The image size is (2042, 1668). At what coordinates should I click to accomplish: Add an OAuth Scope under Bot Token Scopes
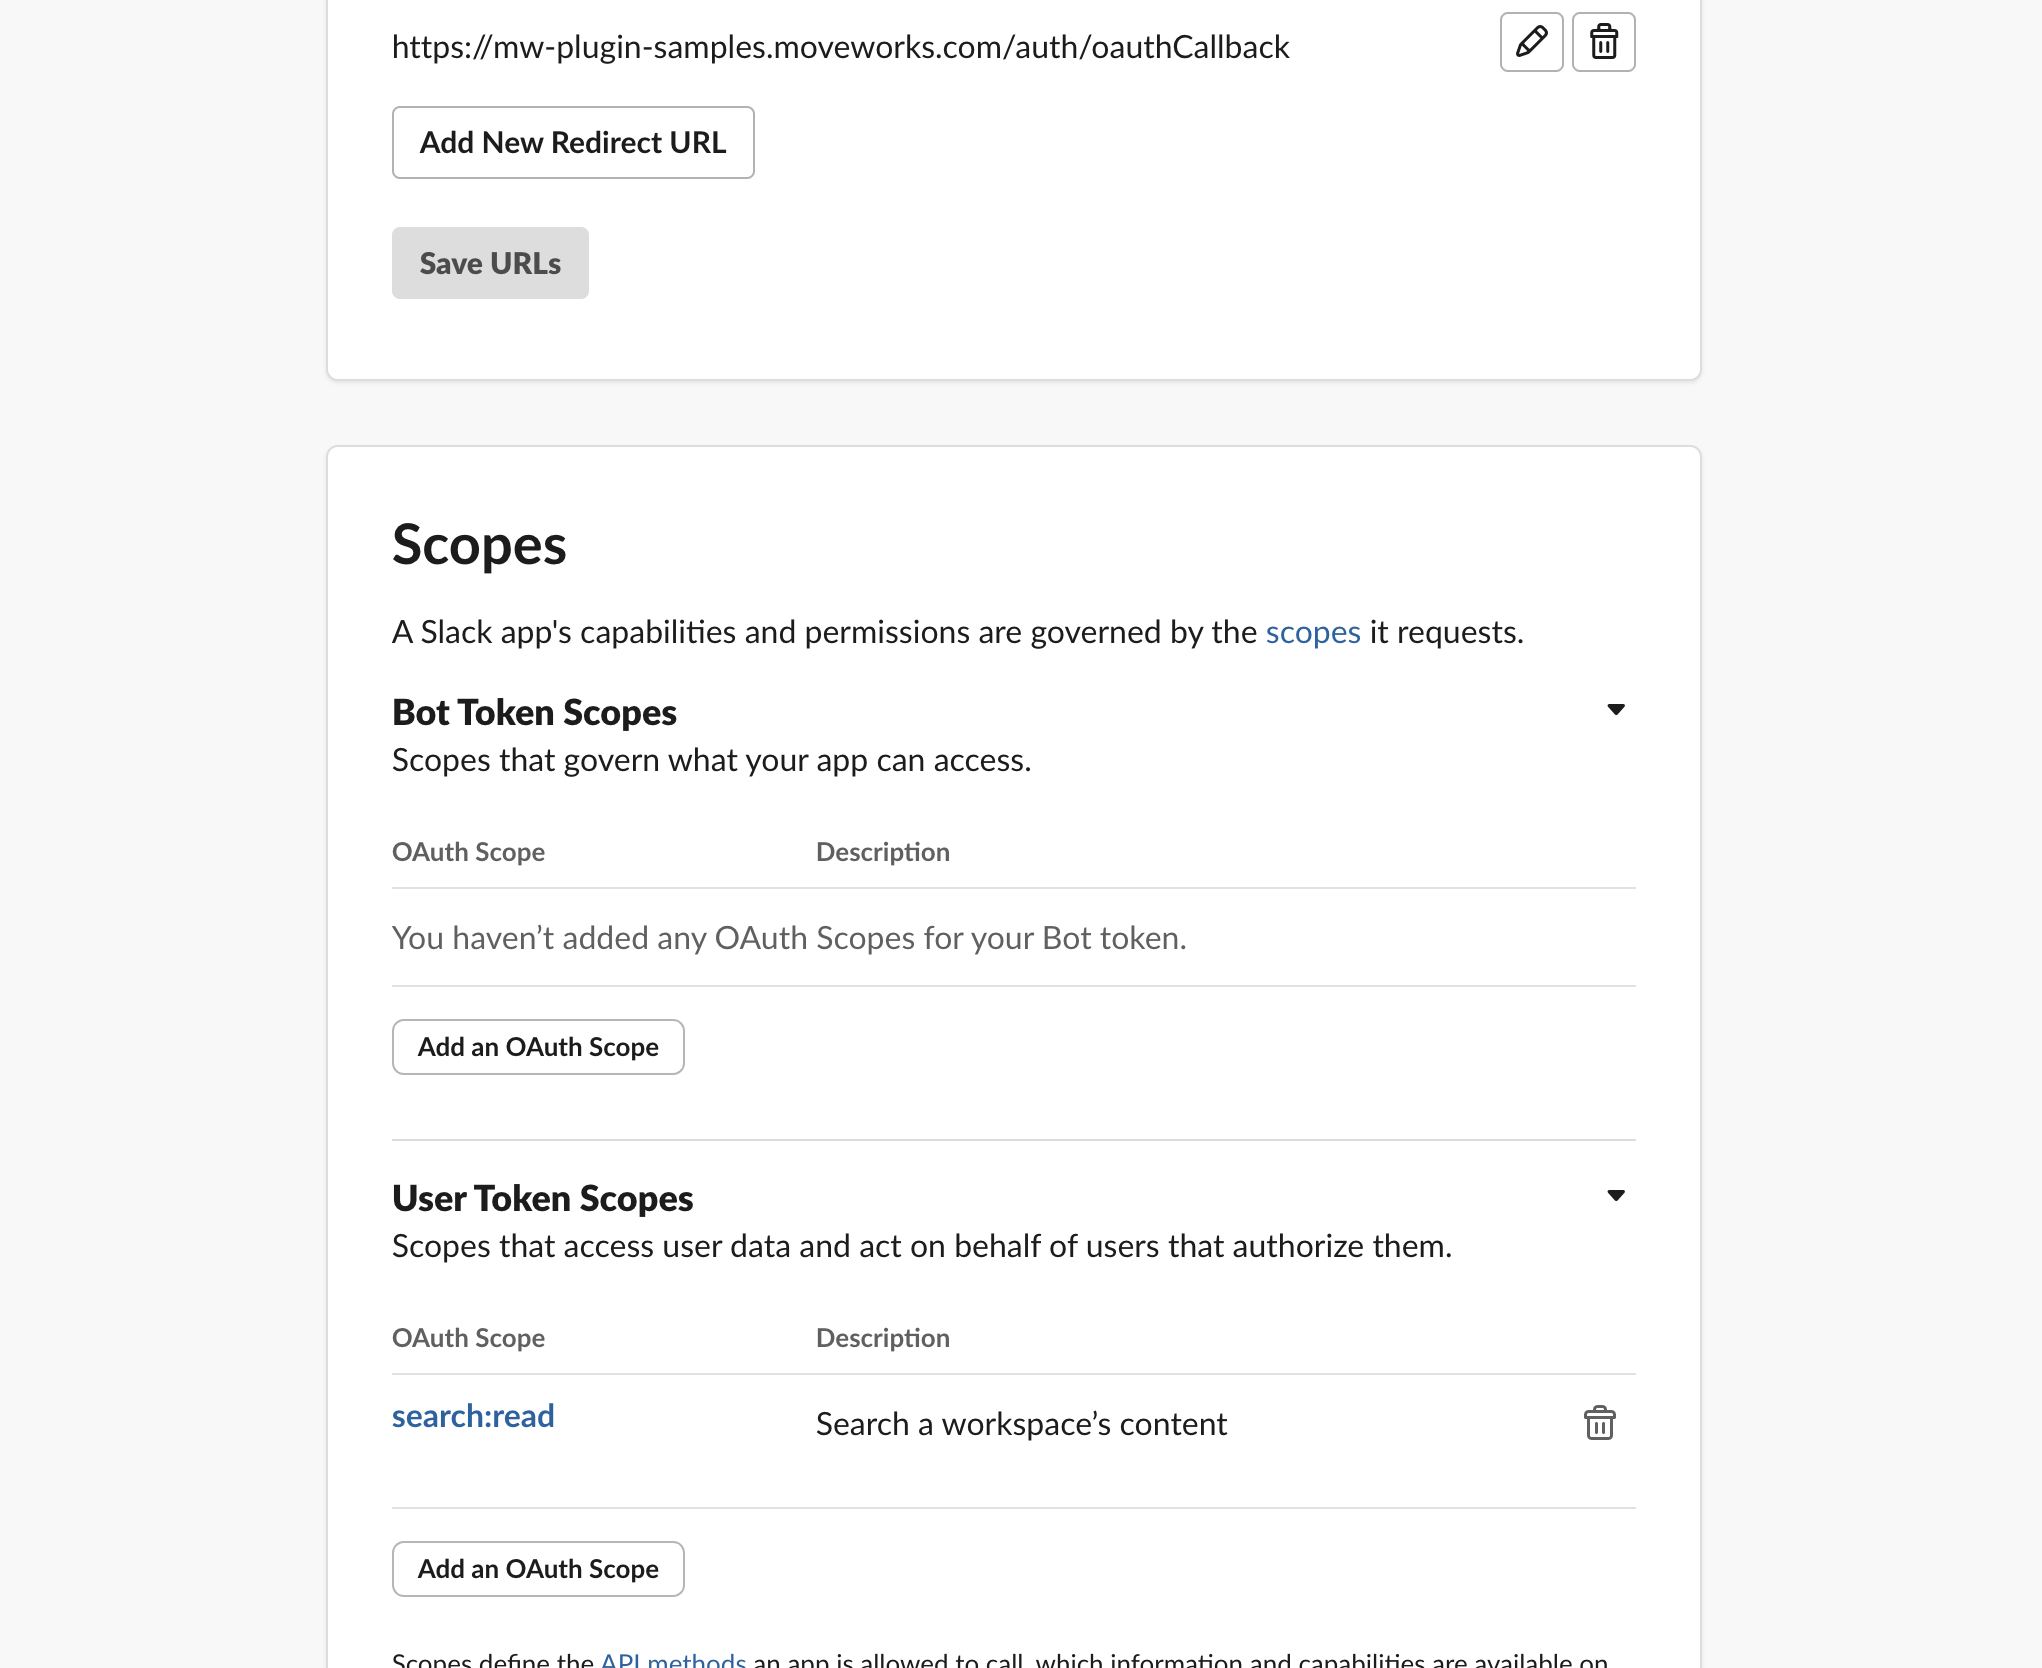coord(538,1047)
